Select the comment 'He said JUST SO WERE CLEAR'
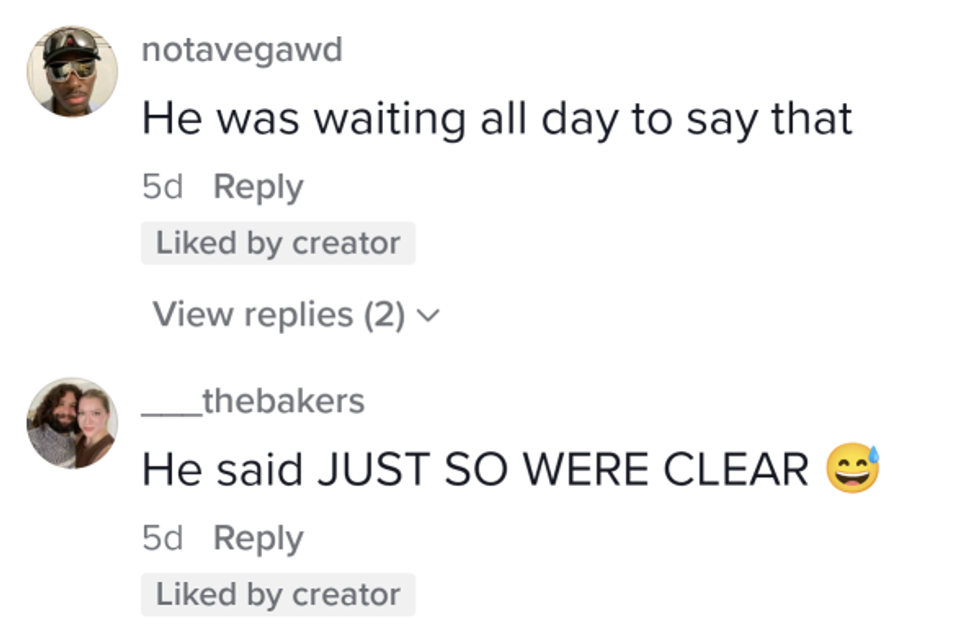The height and width of the screenshot is (637, 980). pos(475,470)
